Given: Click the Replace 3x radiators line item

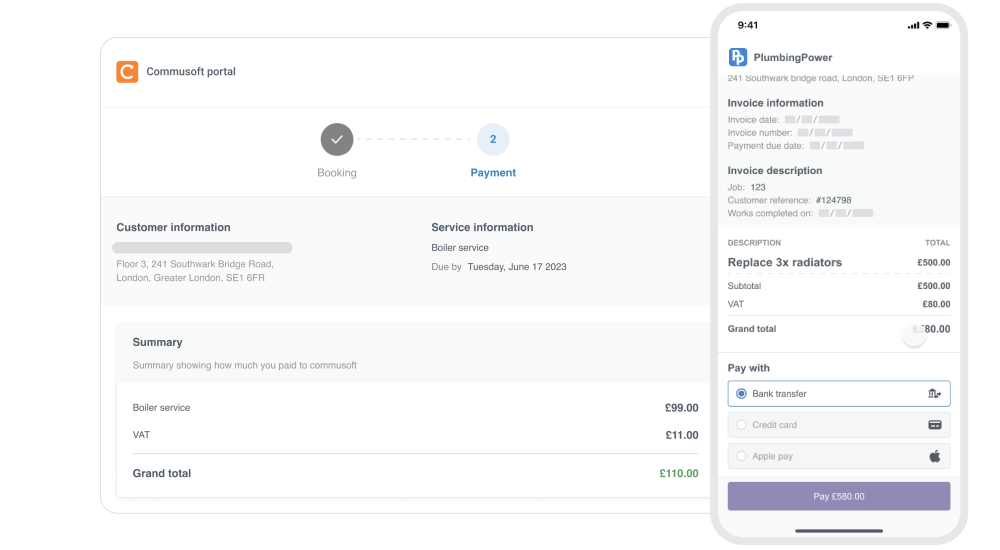Looking at the screenshot, I should (785, 263).
